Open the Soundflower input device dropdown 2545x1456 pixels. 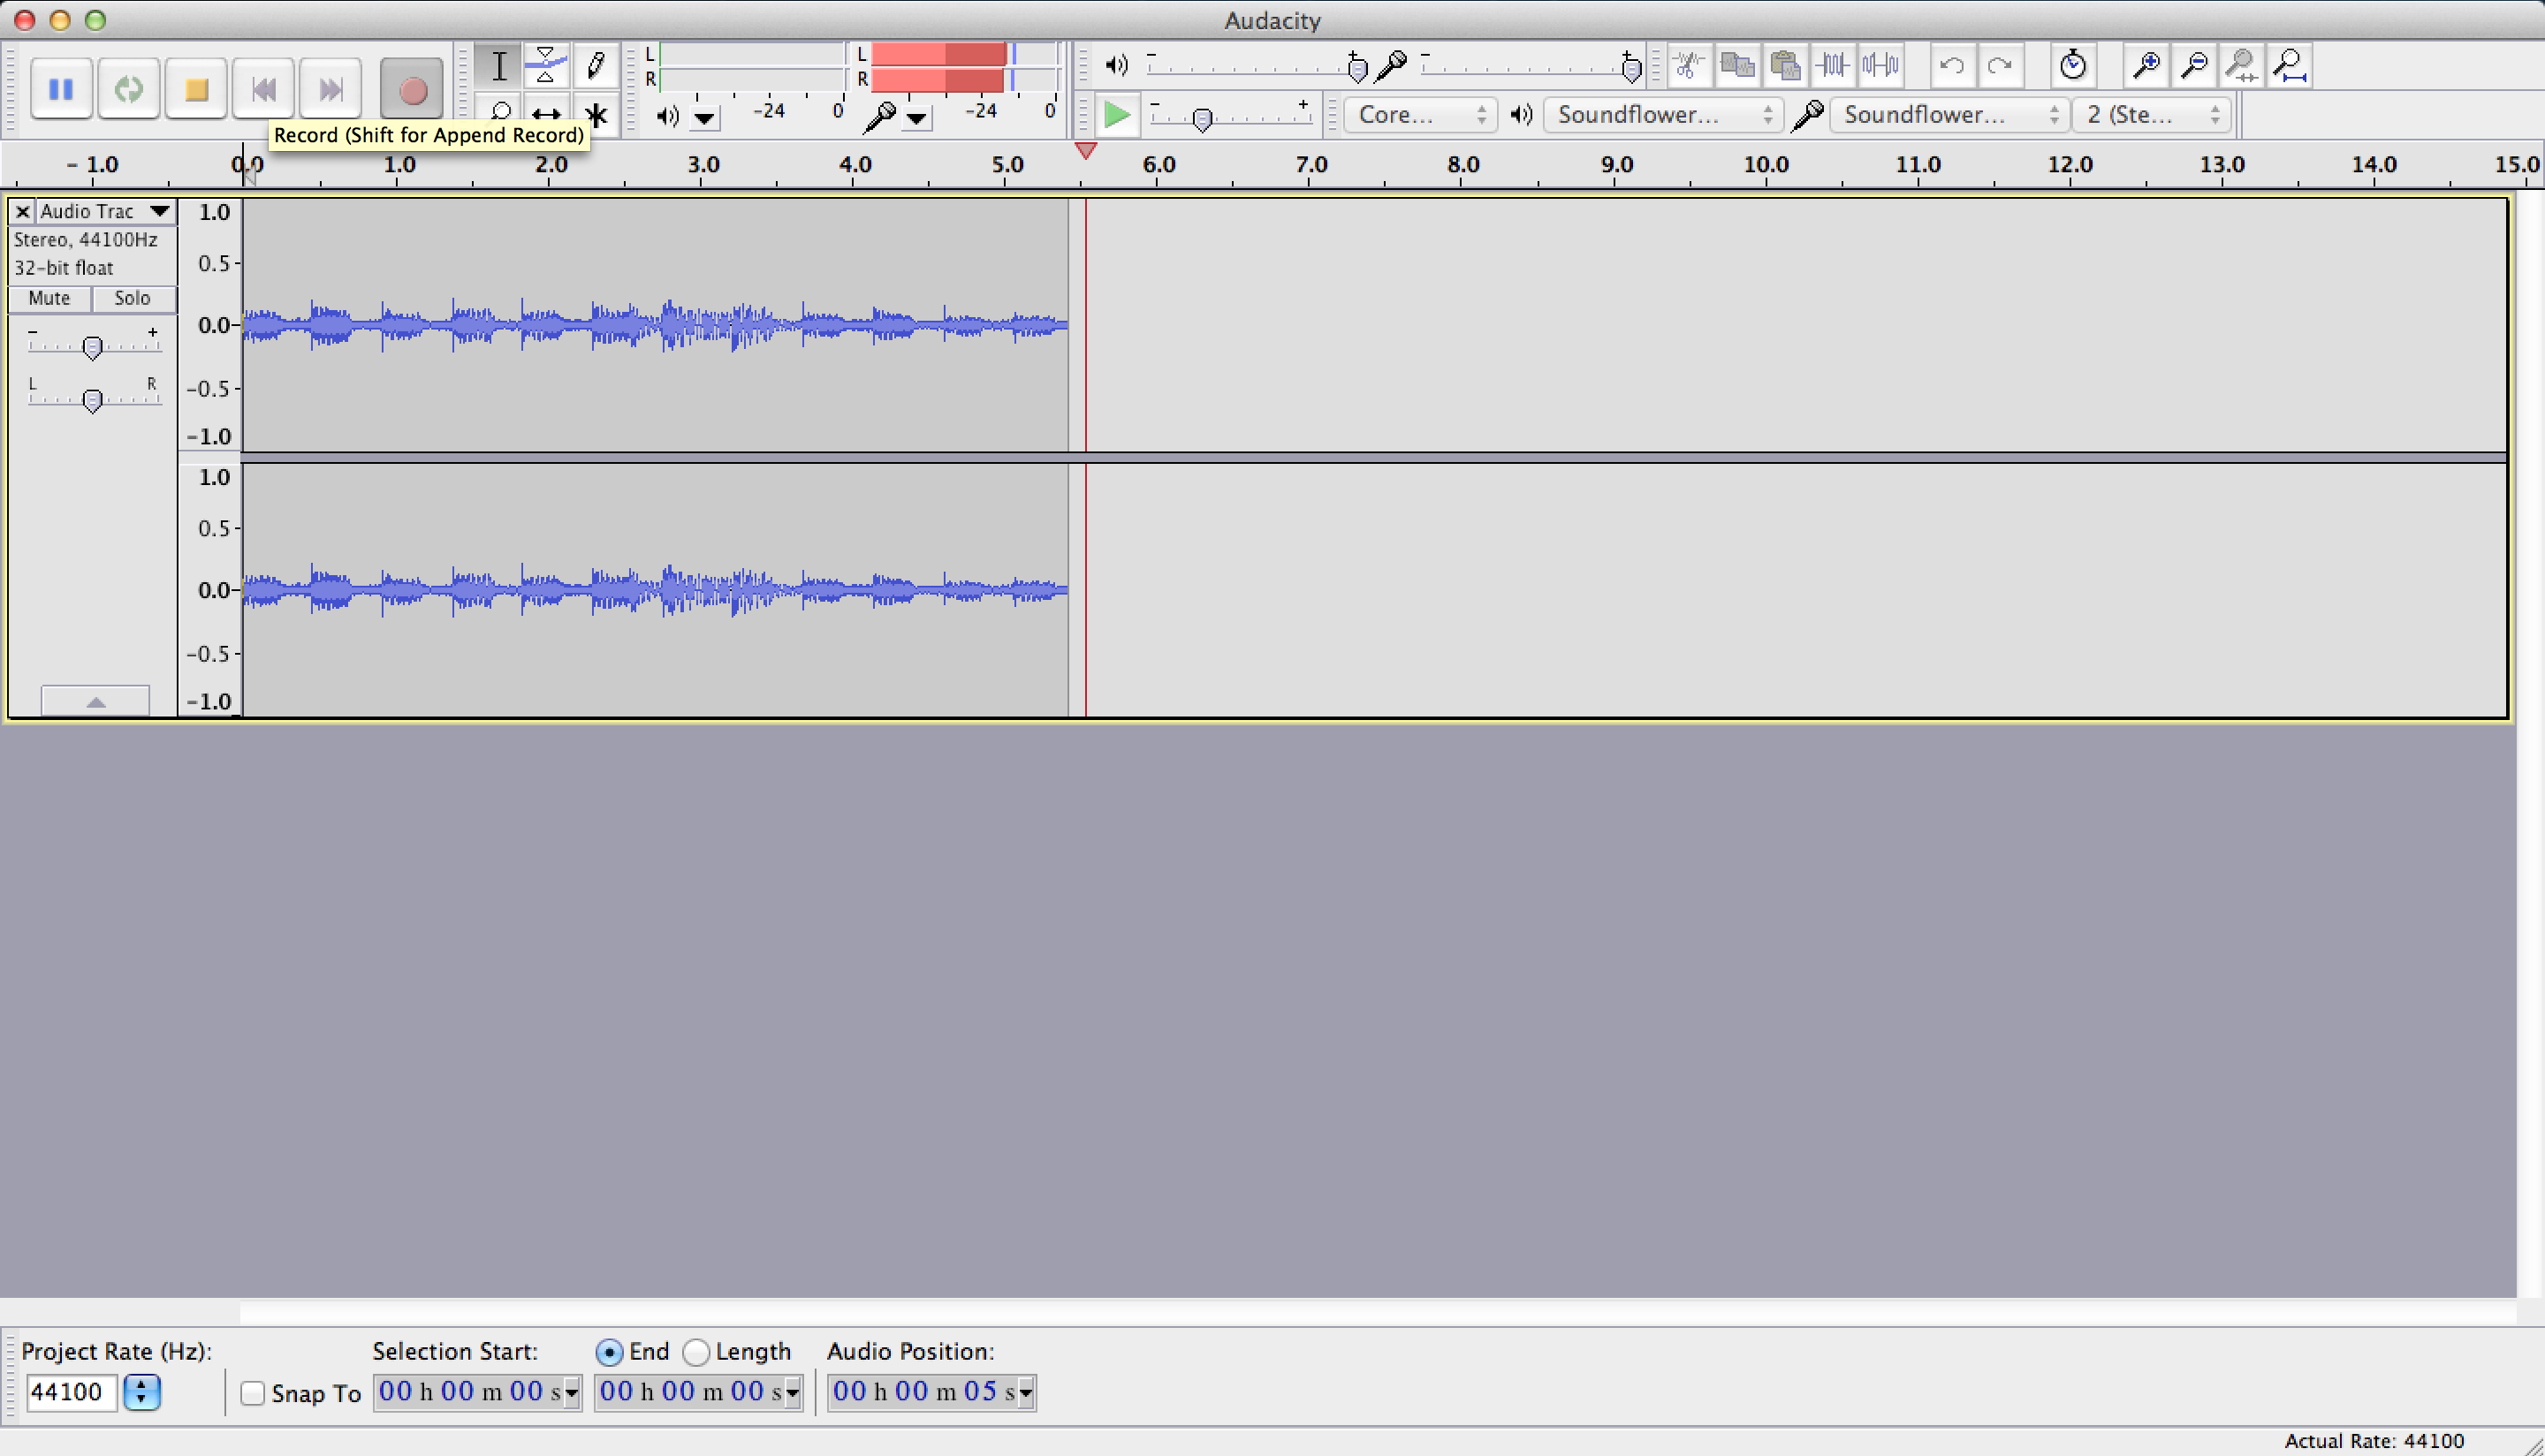1949,115
